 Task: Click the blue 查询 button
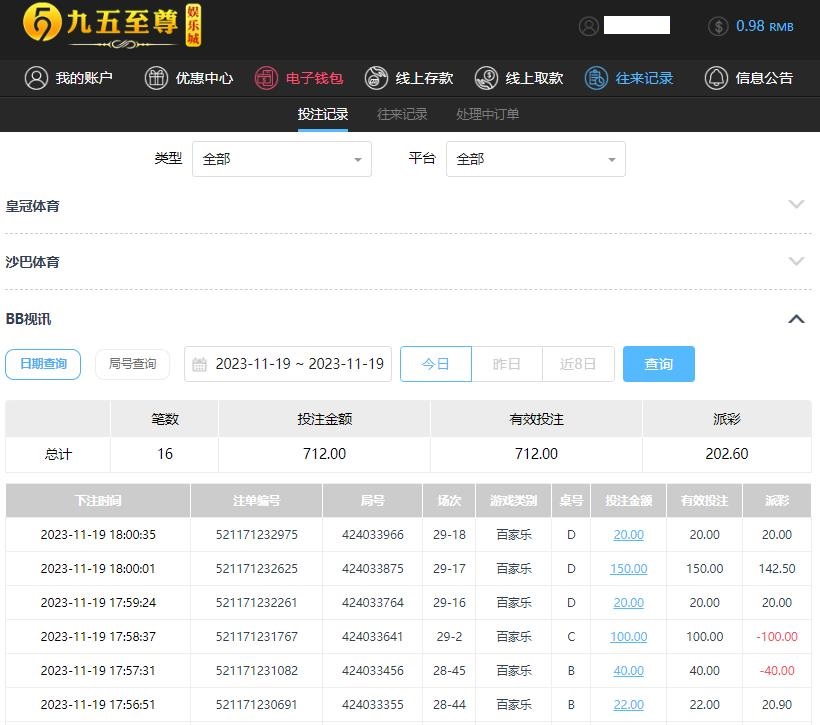tap(658, 364)
